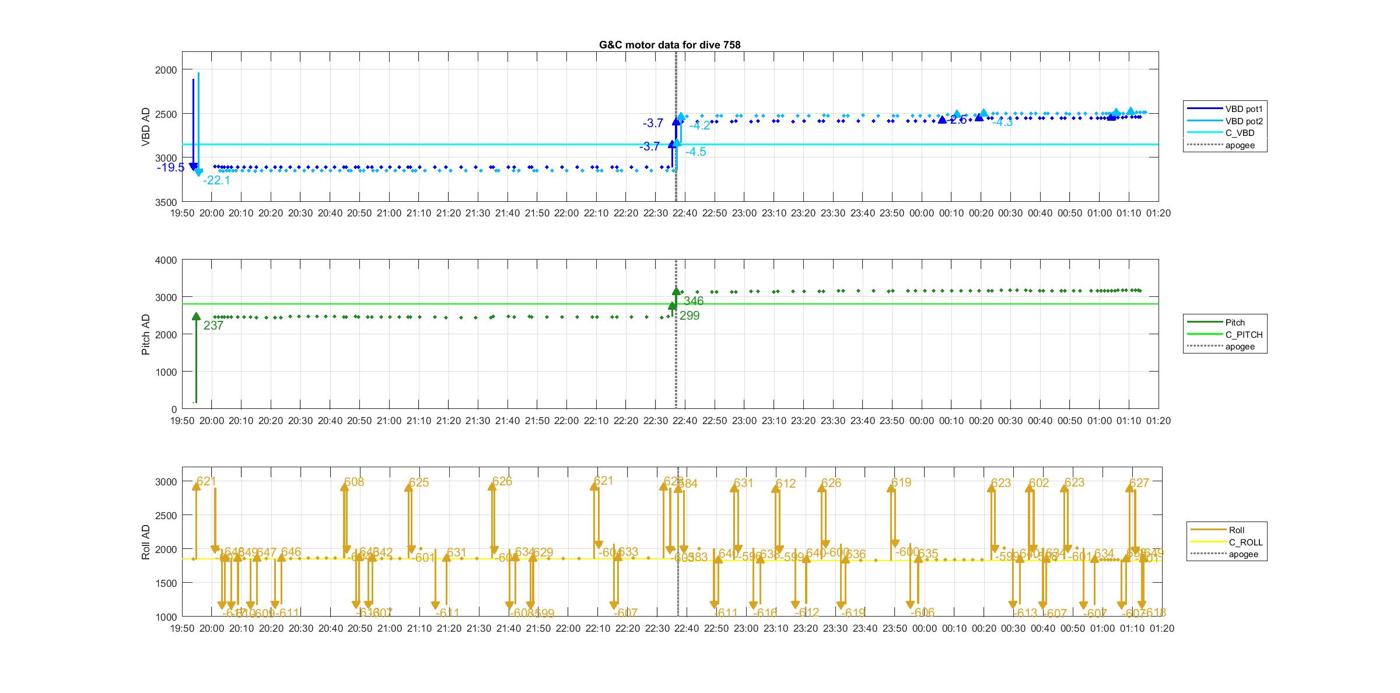Viewport: 1400px width, 693px height.
Task: Click the '619' roll annotation
Action: [x=901, y=483]
